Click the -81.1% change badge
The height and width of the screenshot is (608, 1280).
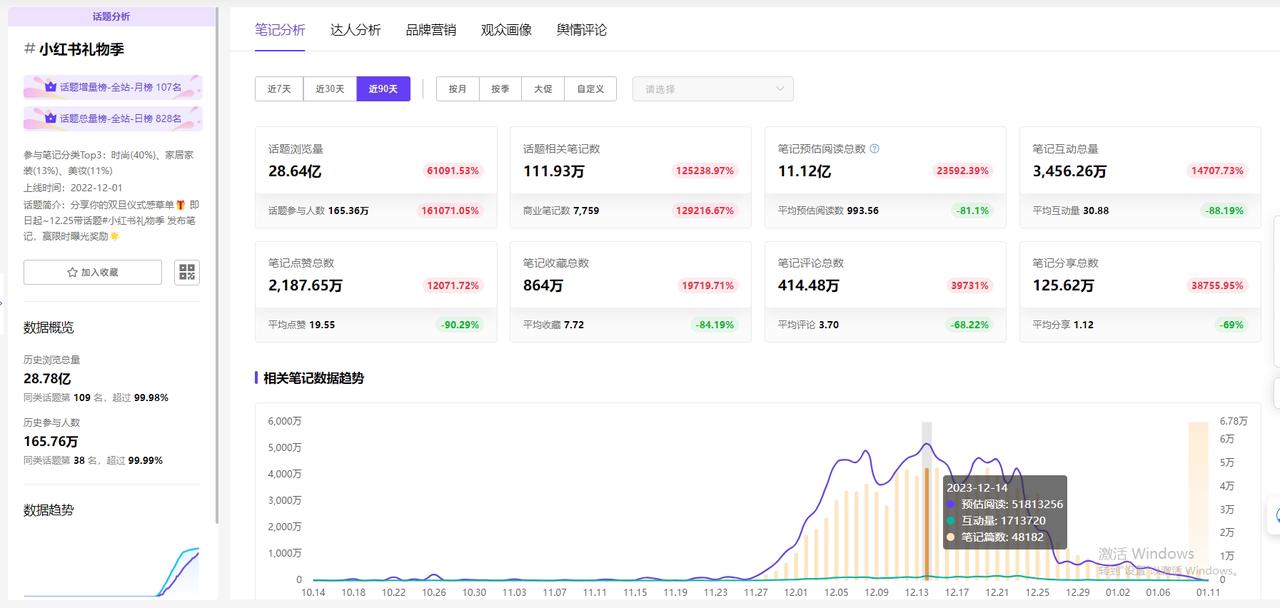coord(971,211)
